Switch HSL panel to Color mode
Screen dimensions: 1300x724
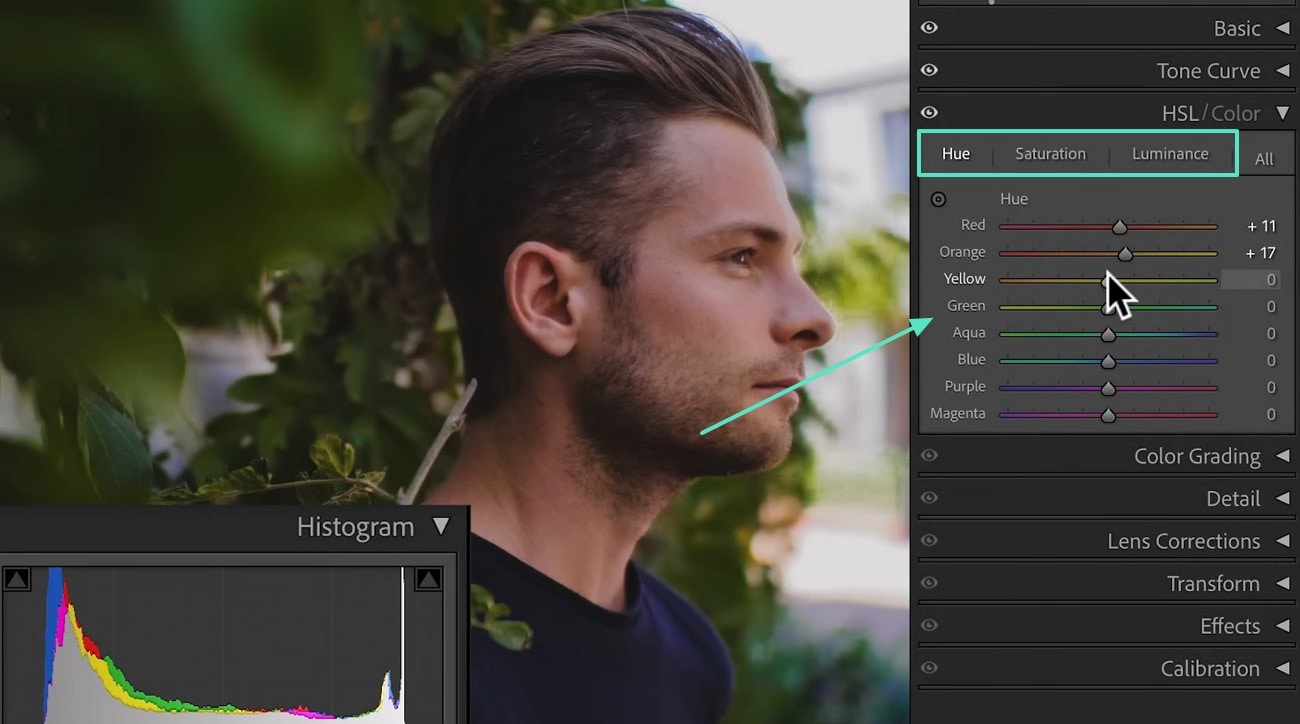coord(1236,113)
